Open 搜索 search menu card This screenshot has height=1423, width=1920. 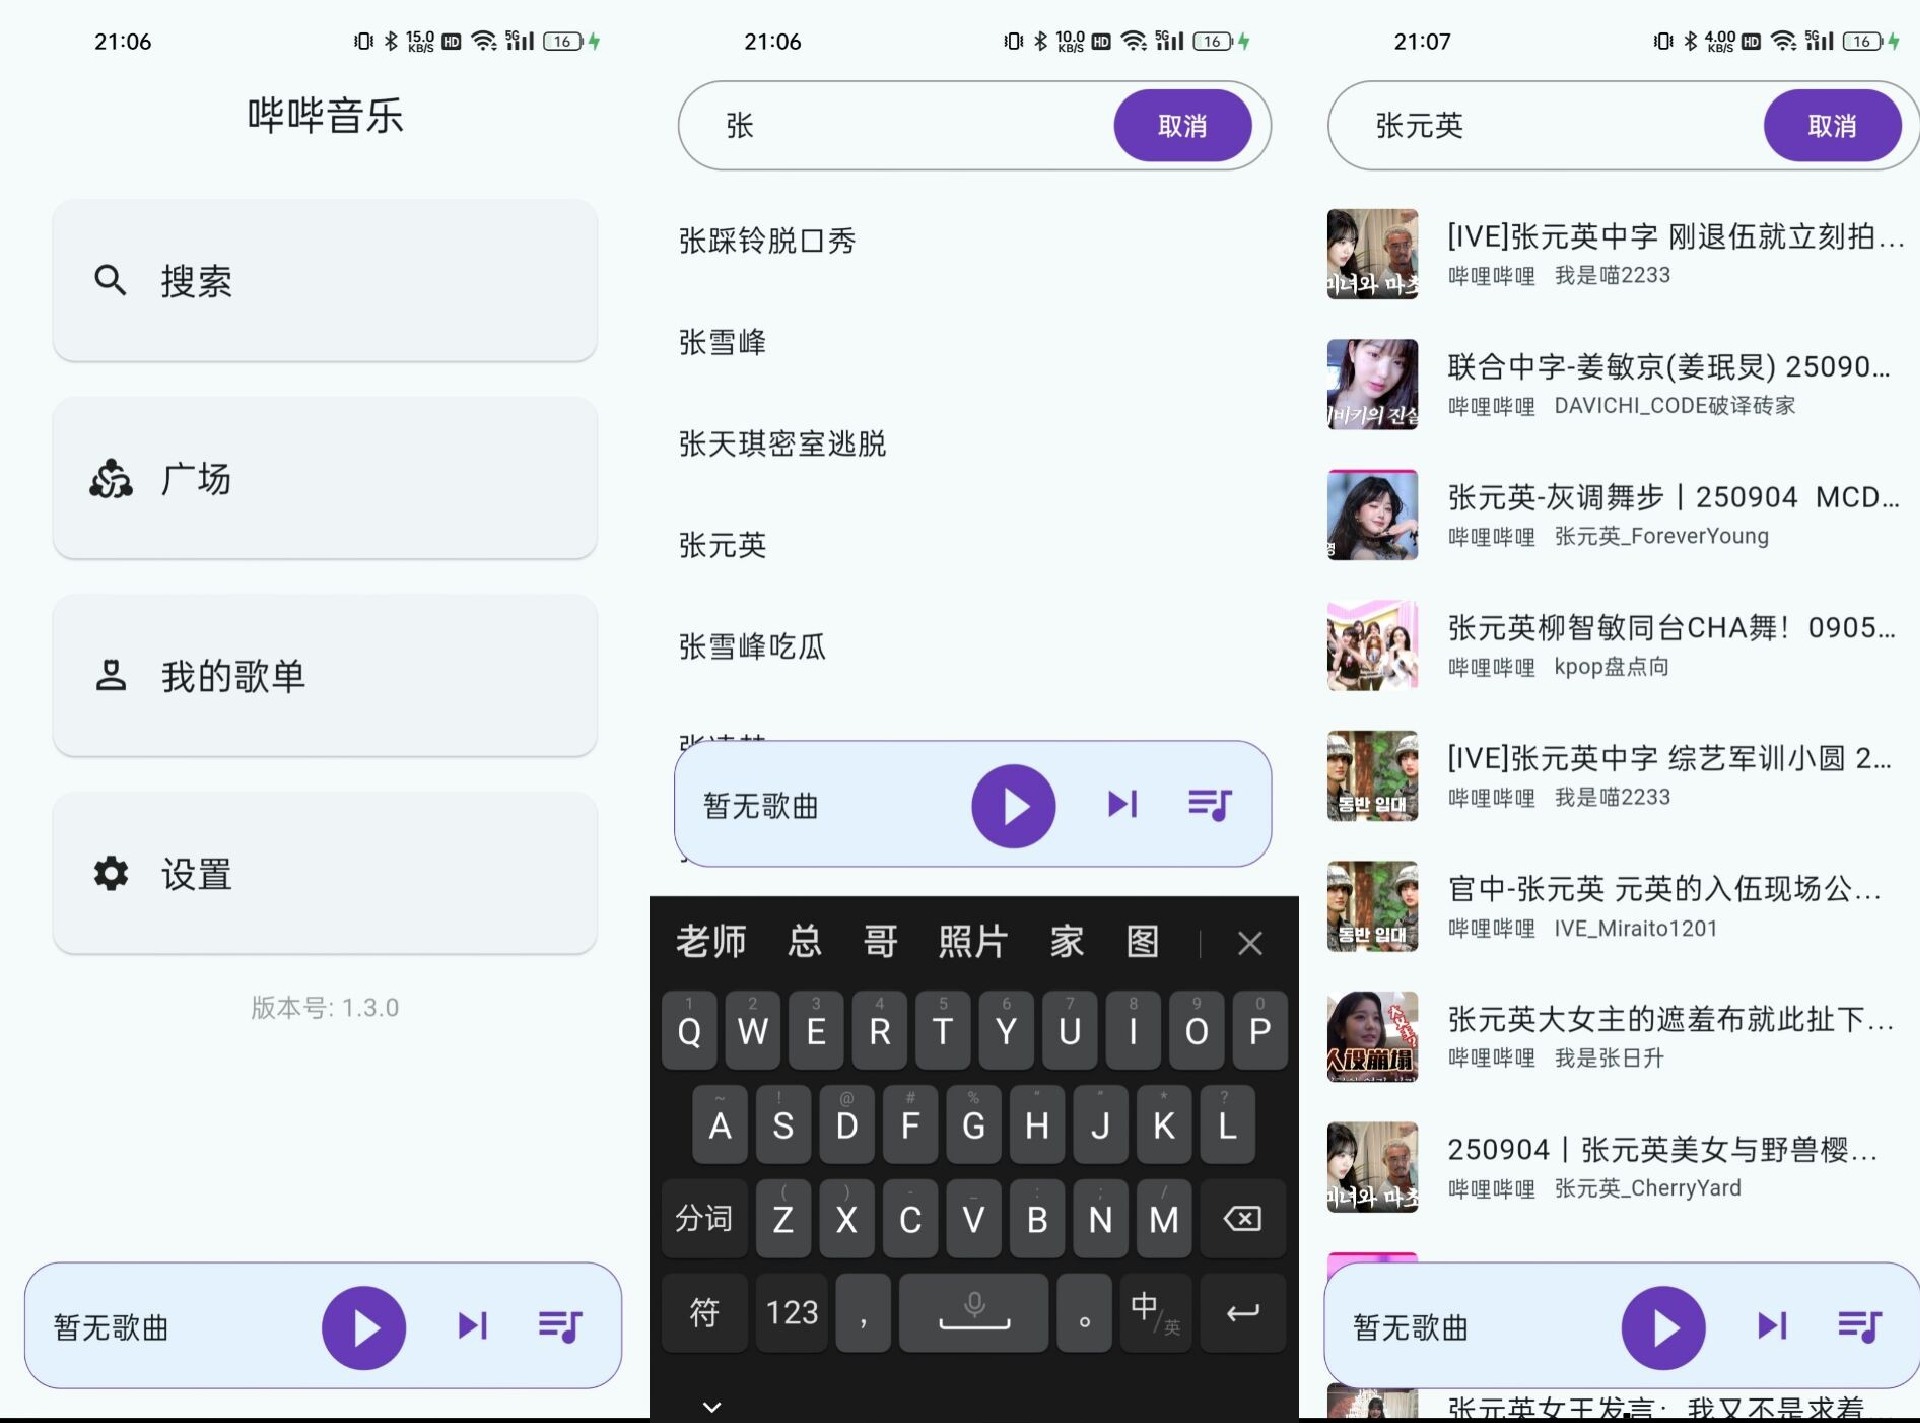[x=324, y=281]
